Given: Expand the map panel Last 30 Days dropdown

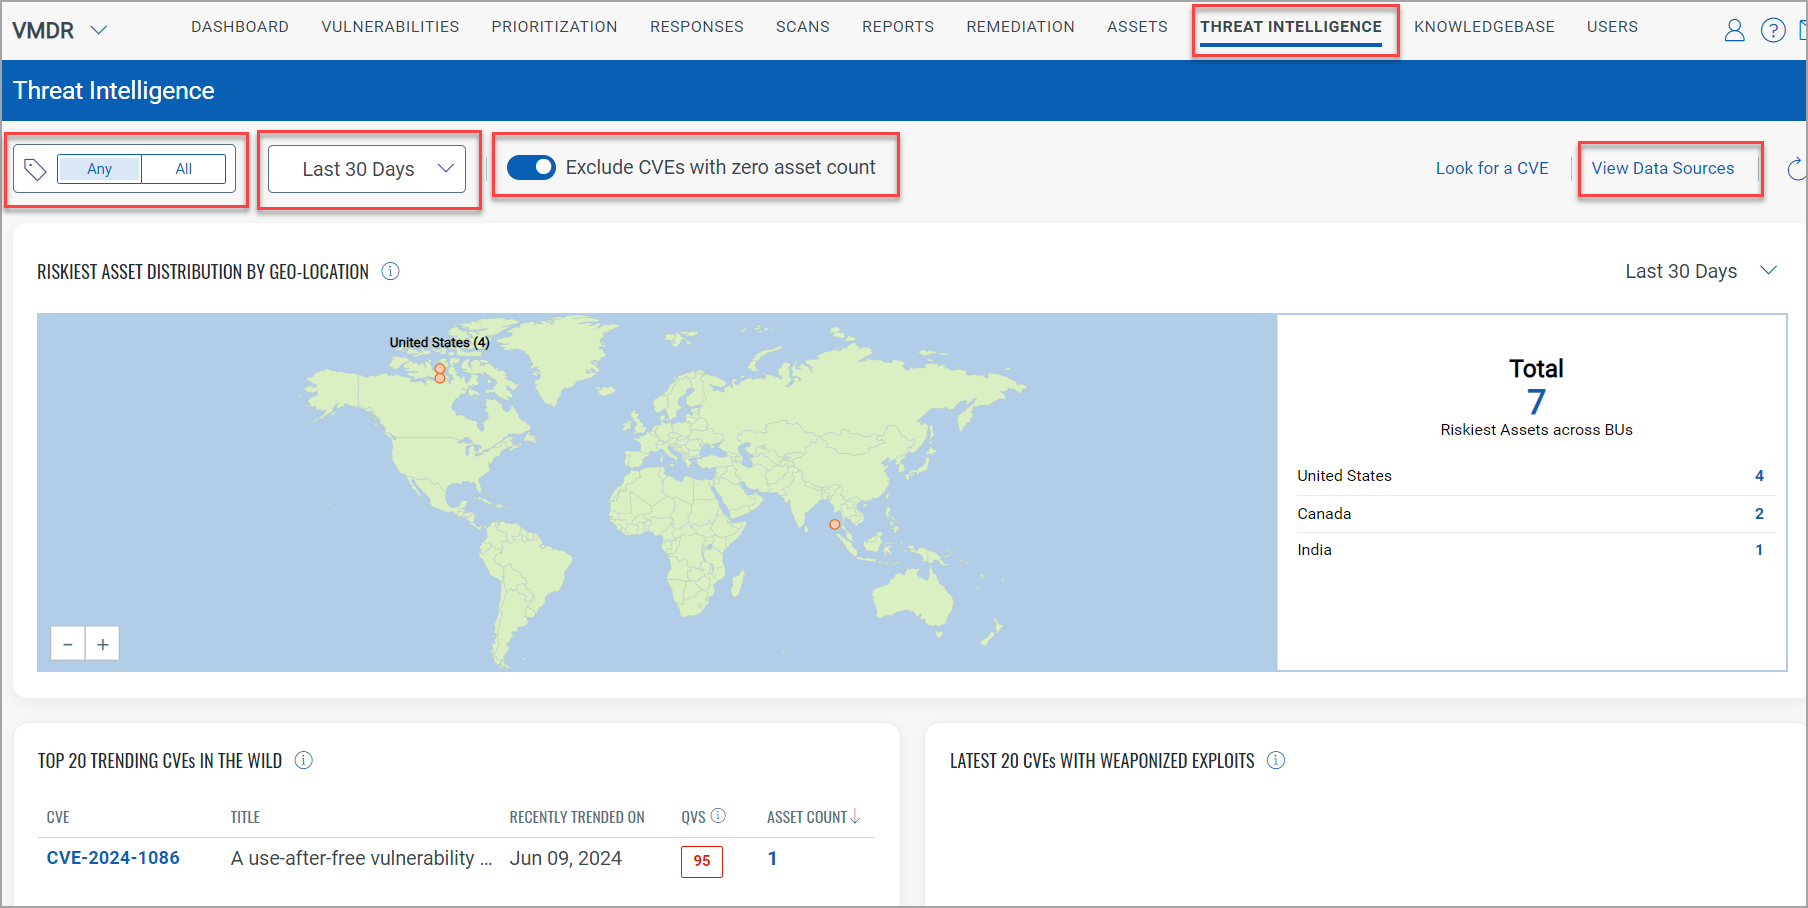Looking at the screenshot, I should tap(1700, 271).
